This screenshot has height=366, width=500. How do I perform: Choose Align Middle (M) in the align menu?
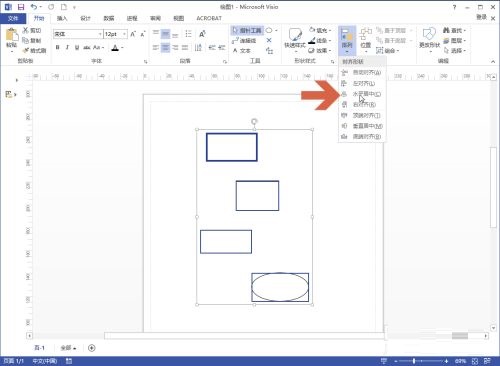(x=362, y=126)
